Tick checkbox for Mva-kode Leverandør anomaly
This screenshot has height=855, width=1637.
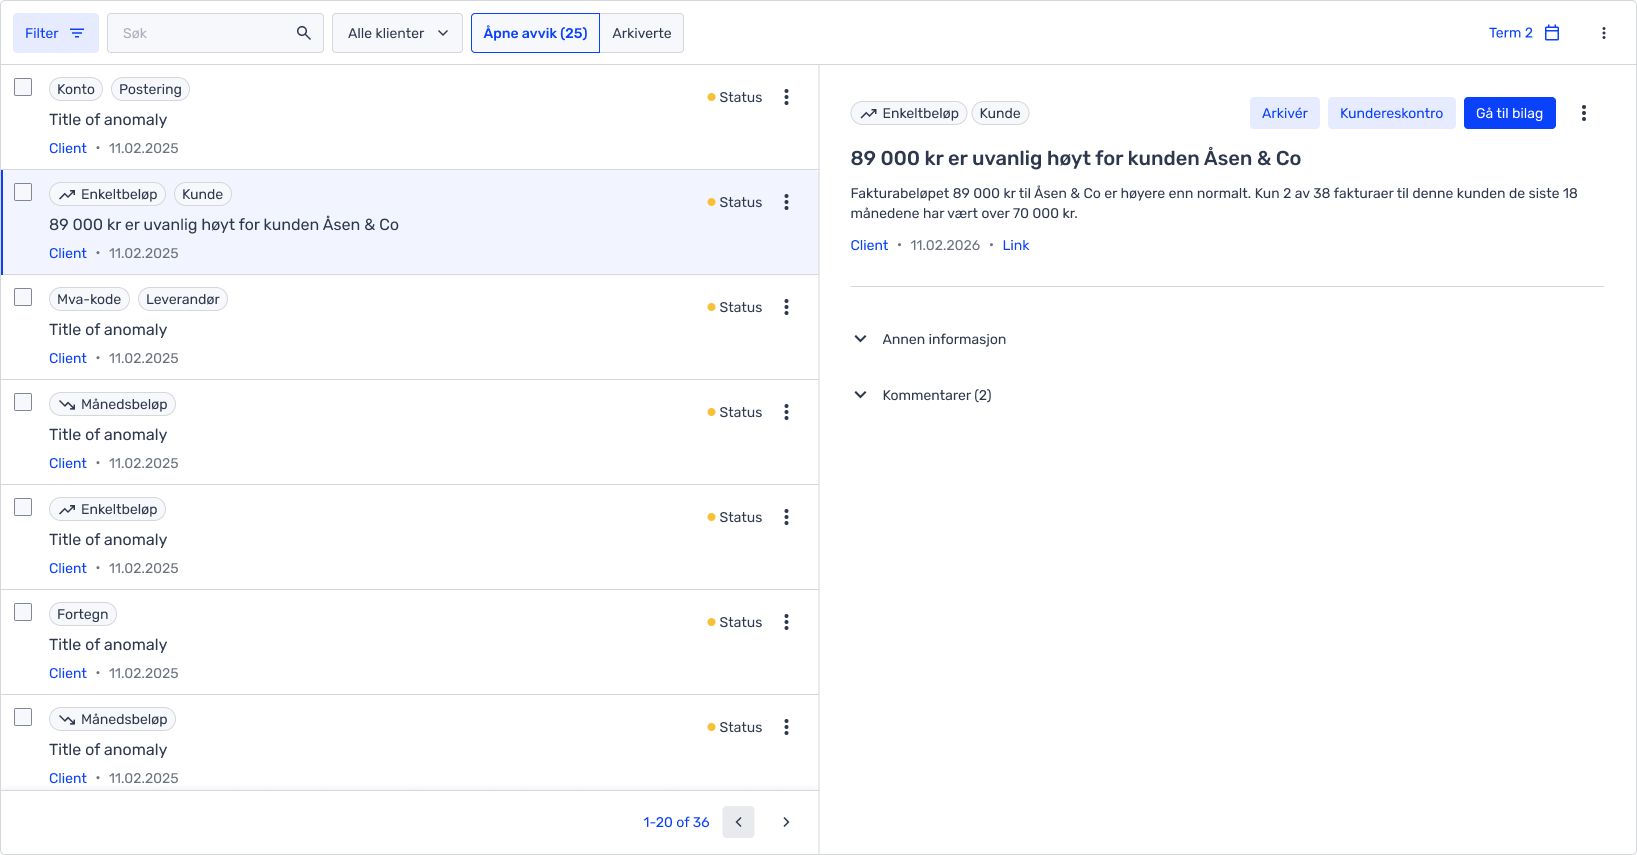pos(23,297)
